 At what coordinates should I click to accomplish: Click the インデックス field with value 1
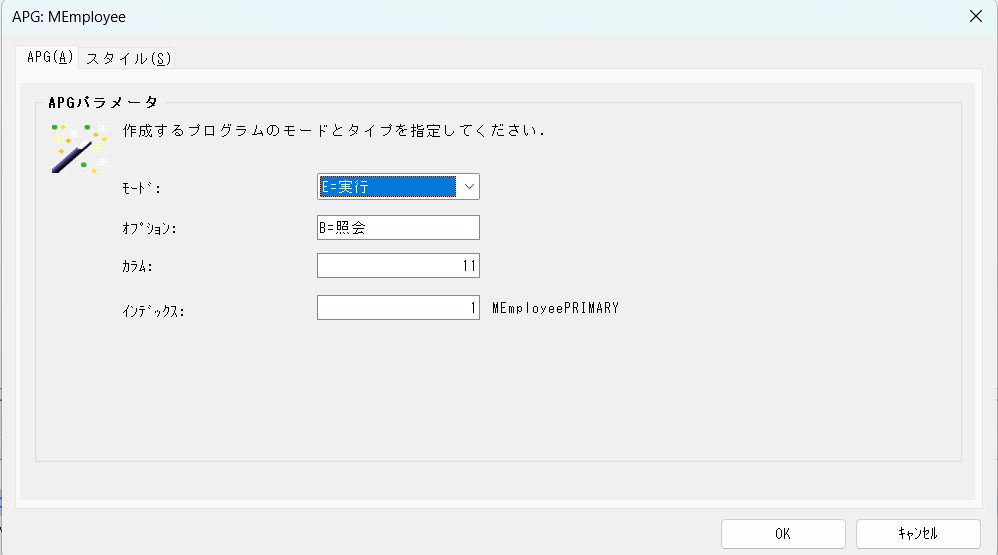point(398,308)
